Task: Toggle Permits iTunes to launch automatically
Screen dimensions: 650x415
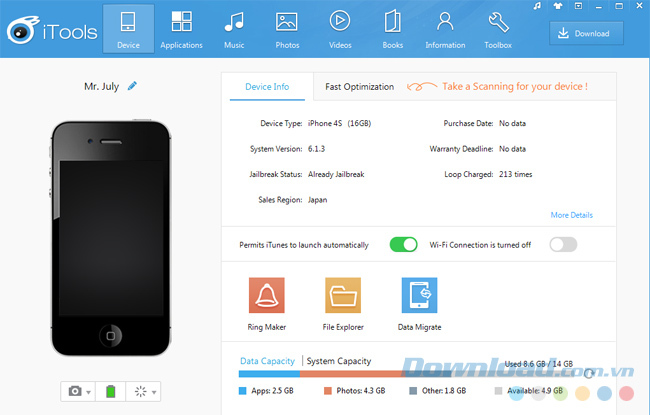Action: pos(403,245)
